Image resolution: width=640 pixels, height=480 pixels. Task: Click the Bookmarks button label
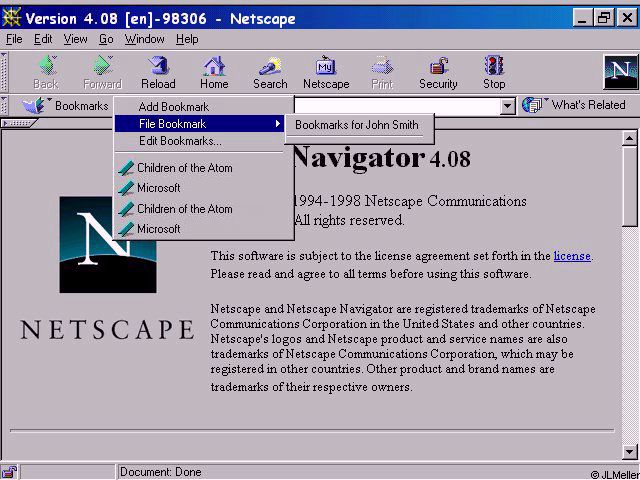tap(82, 106)
